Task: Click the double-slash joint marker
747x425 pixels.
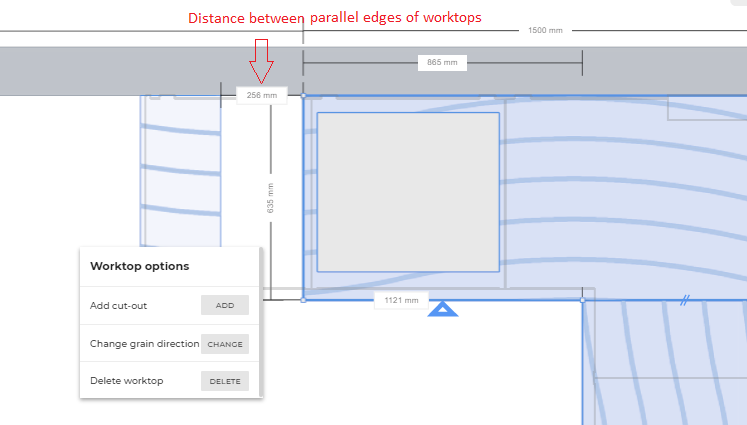Action: (x=685, y=300)
